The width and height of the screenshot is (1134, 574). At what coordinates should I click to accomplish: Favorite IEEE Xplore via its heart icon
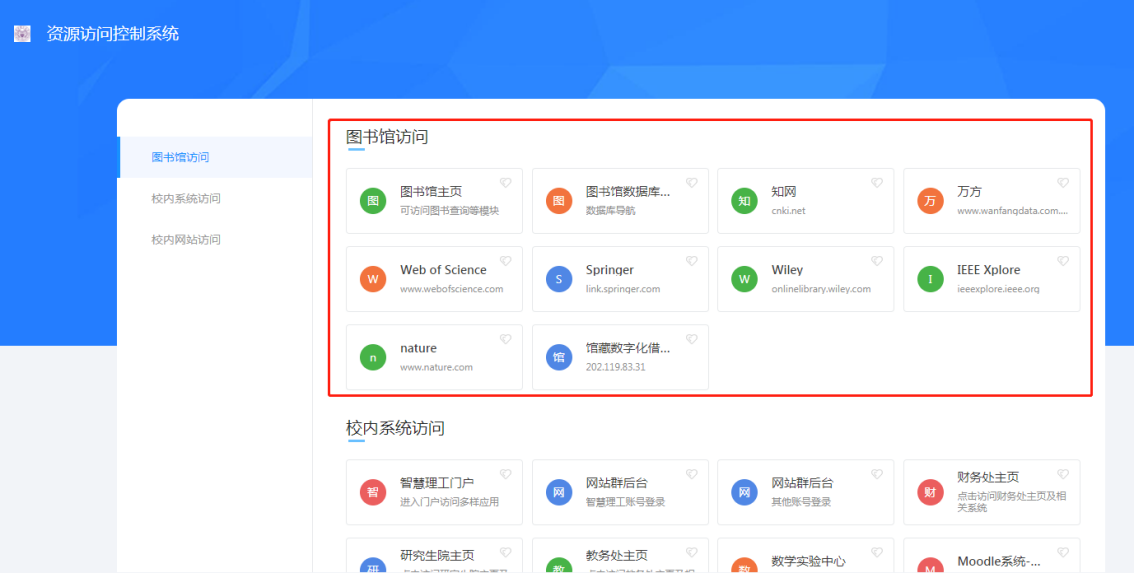coord(1062,261)
